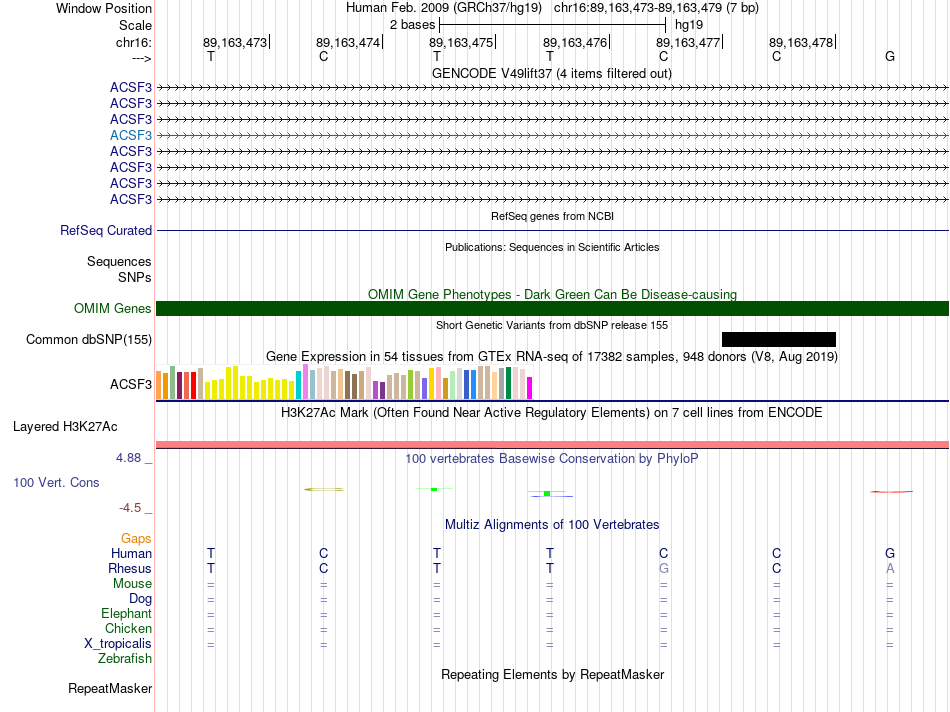The image size is (950, 712).
Task: Click the pink H3K27Ac signal bar
Action: 552,445
